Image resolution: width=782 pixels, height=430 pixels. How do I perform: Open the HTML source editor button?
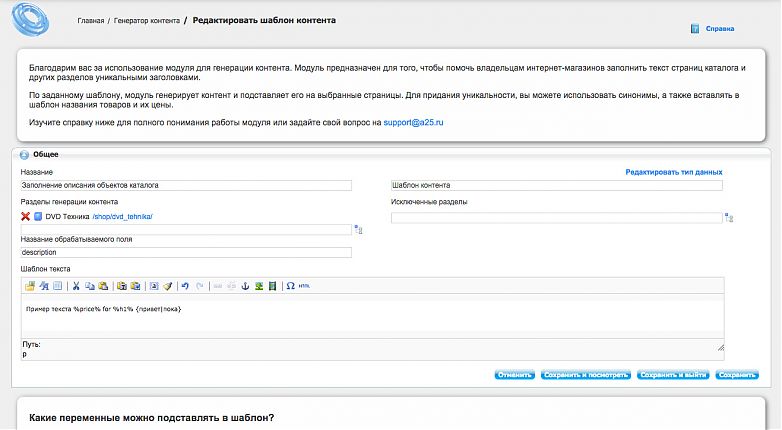click(303, 286)
